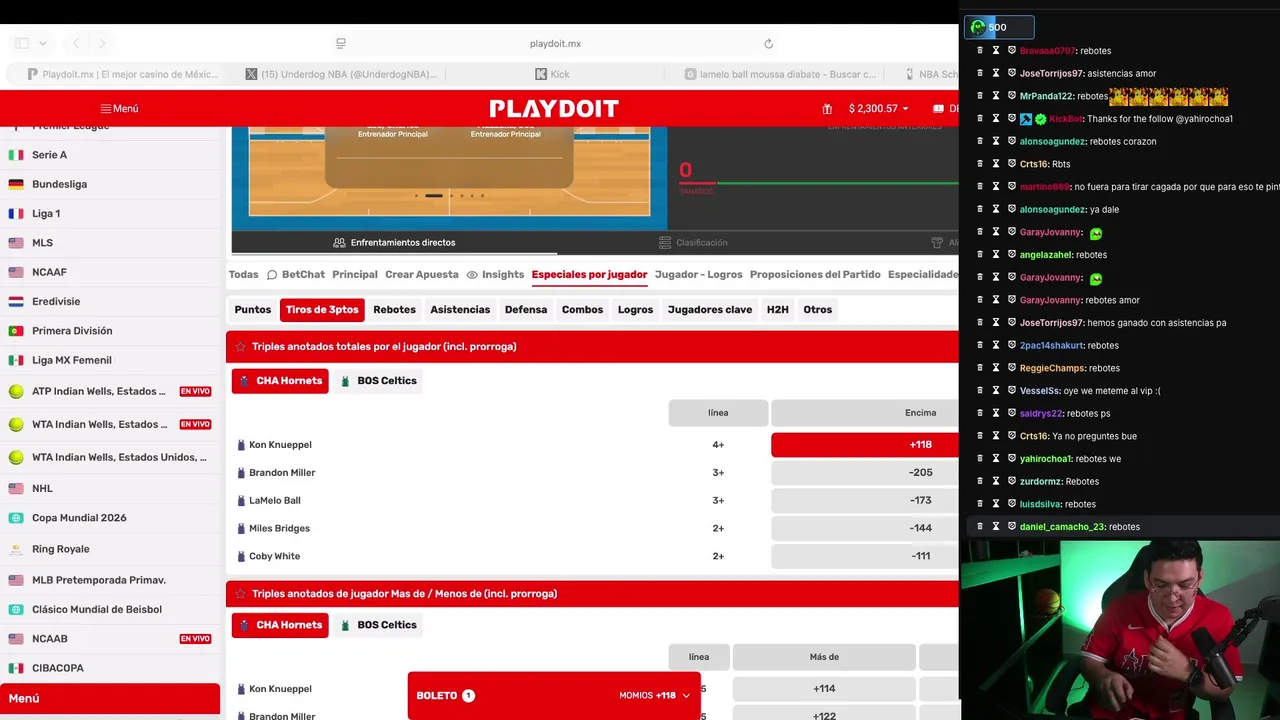Open the NHL league in sidebar
Screen dimensions: 1280x720
(110, 489)
